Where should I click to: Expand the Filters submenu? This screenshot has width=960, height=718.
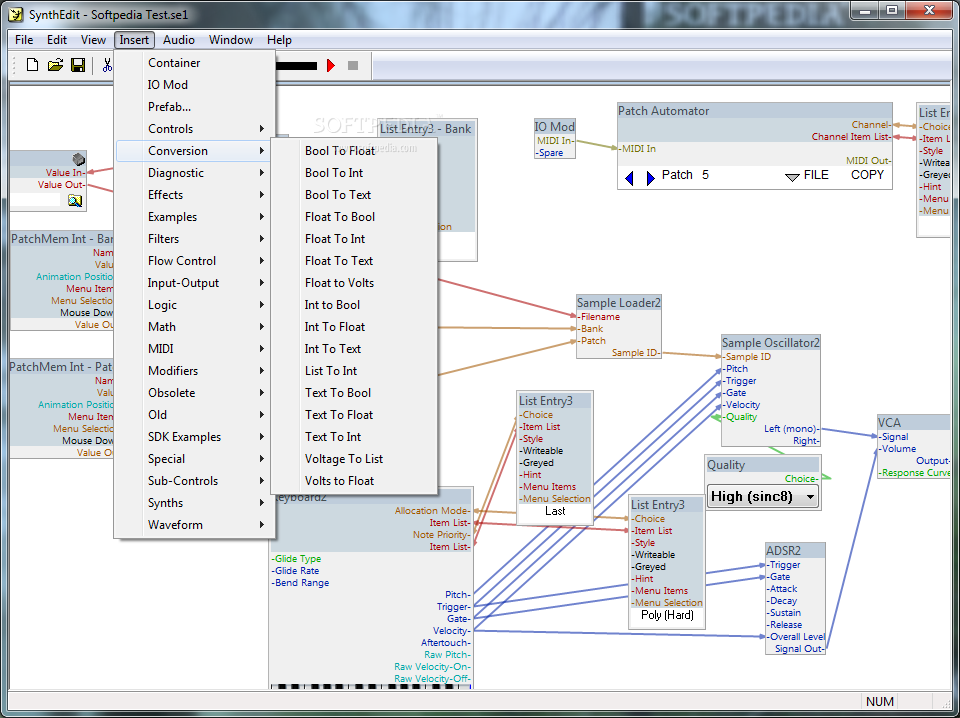[195, 239]
